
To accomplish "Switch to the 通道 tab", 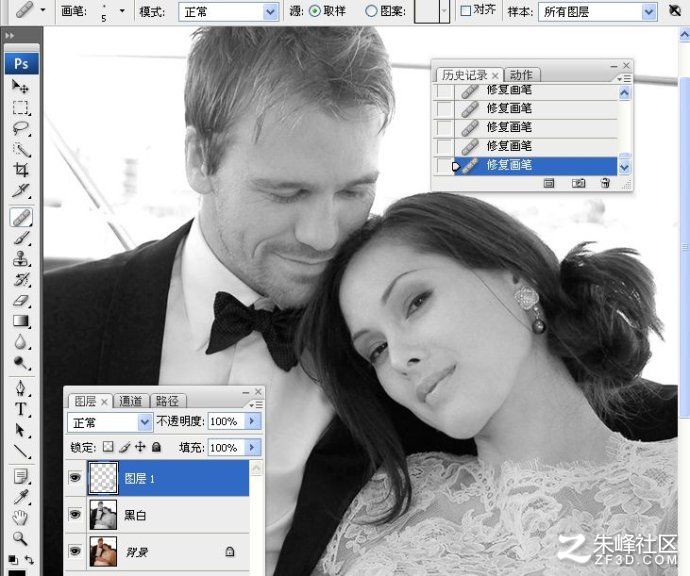I will [x=131, y=401].
